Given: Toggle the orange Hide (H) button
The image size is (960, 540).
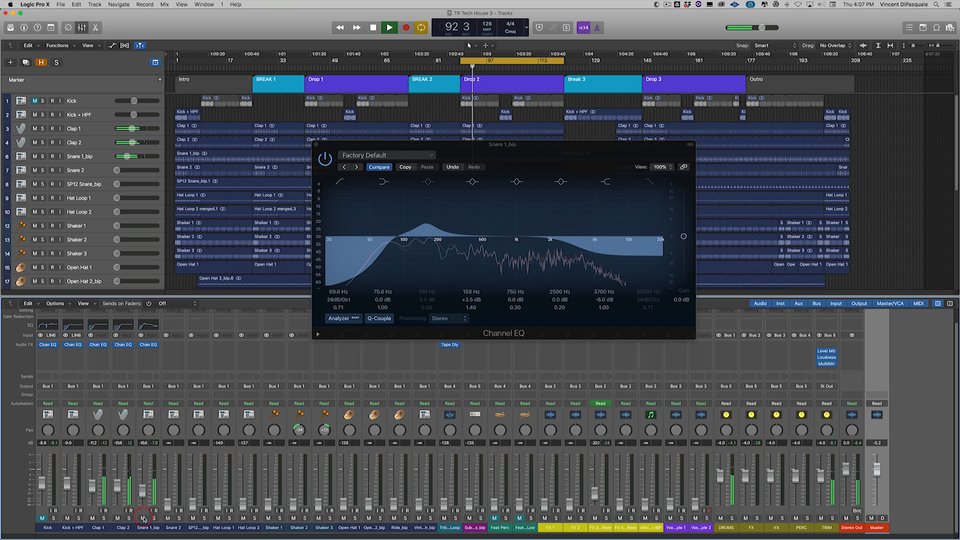Looking at the screenshot, I should [x=41, y=62].
